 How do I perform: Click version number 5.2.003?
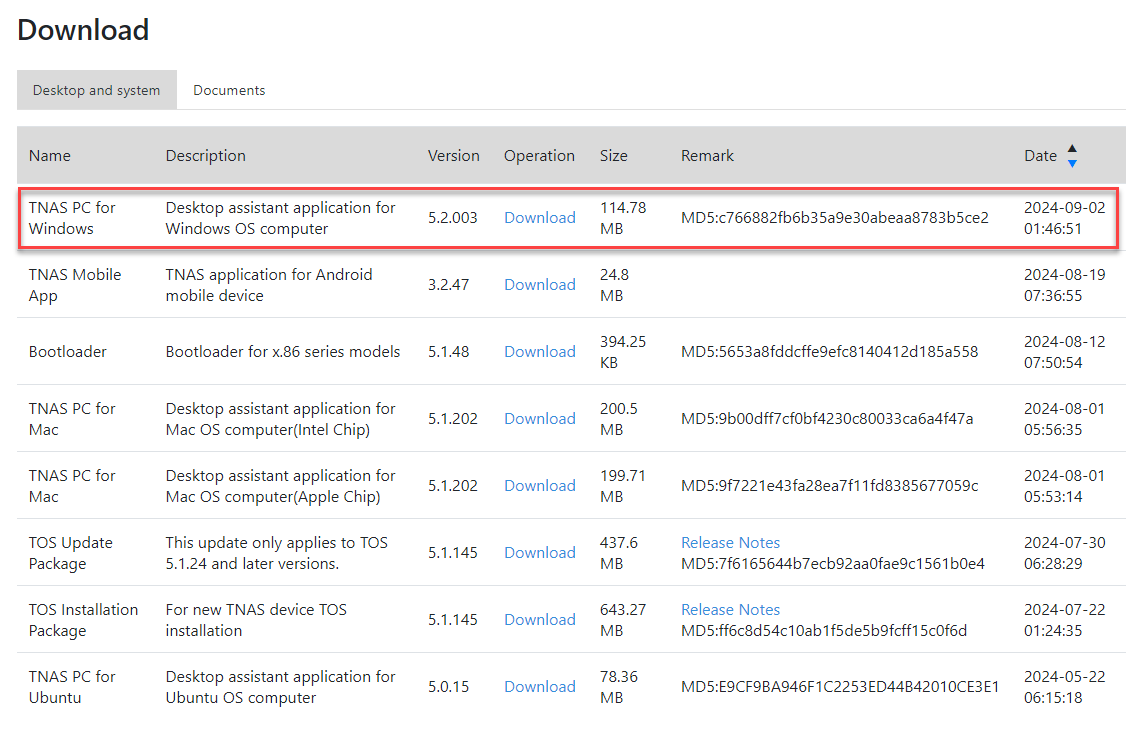452,218
